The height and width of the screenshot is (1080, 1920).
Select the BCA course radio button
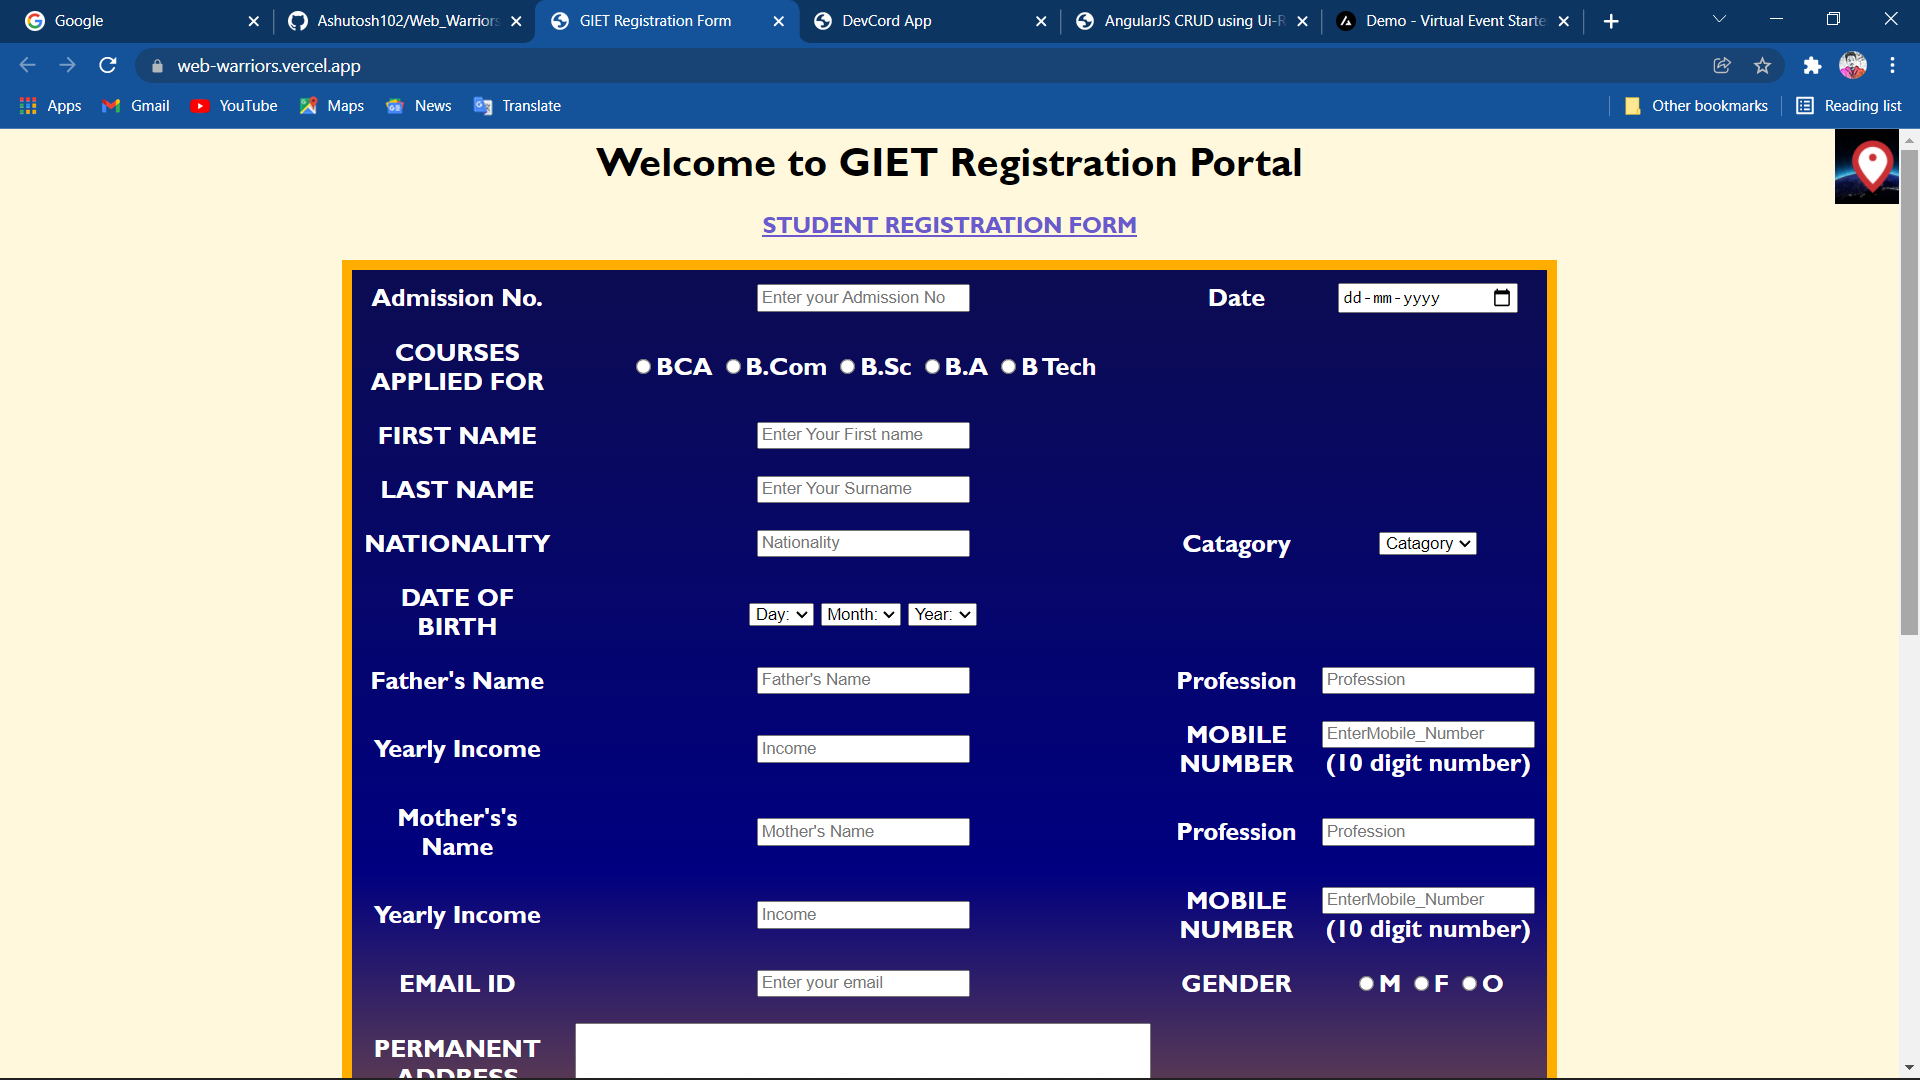click(x=644, y=367)
